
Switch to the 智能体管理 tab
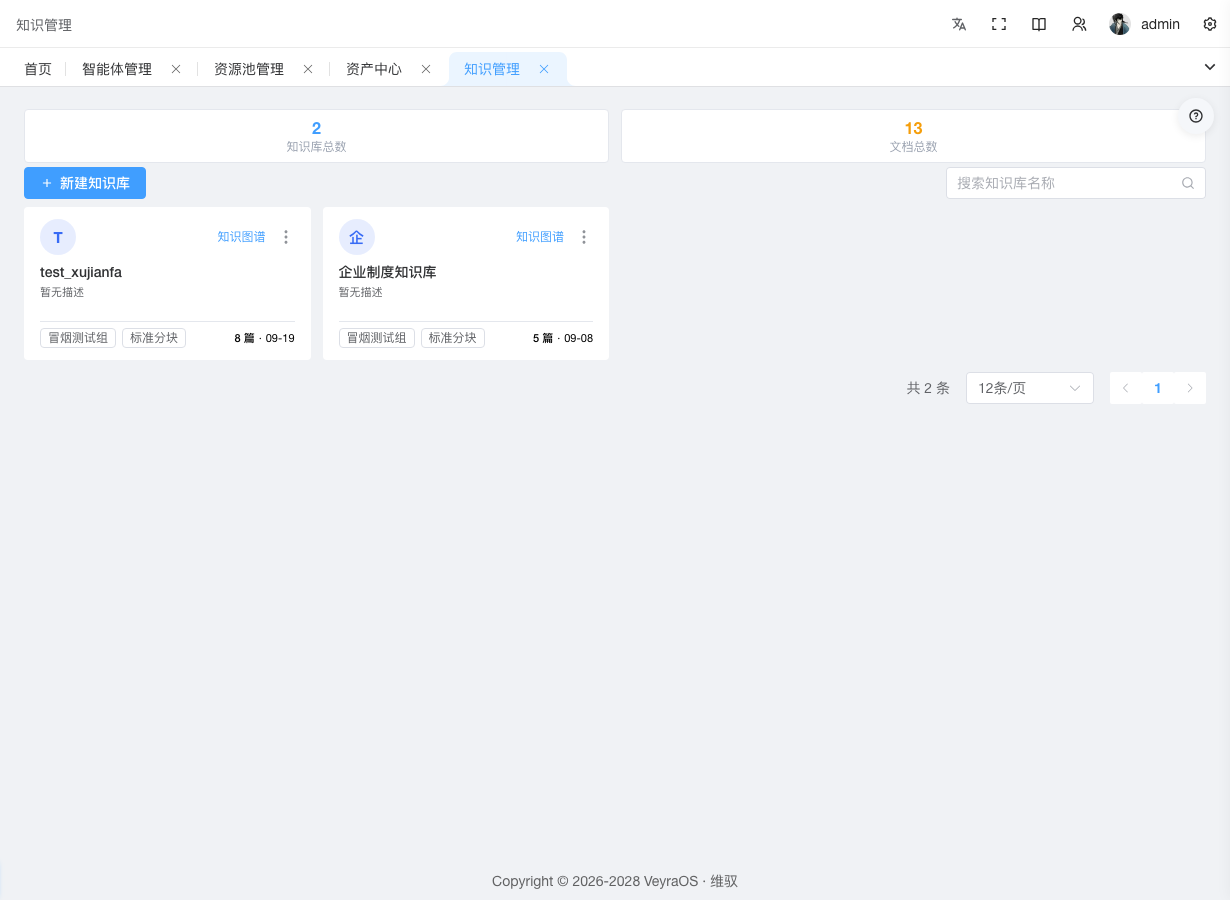coord(117,69)
